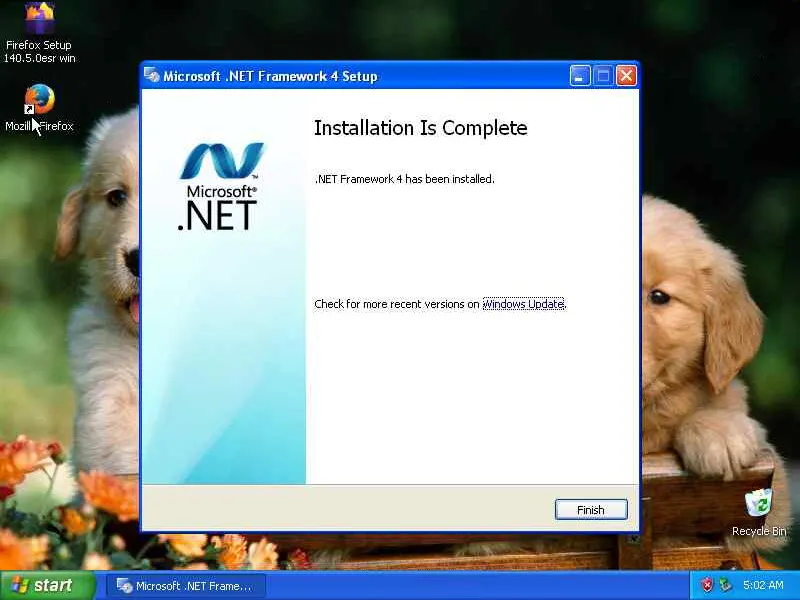Click the tray icon left of the clock
800x600 pixels.
[x=724, y=585]
